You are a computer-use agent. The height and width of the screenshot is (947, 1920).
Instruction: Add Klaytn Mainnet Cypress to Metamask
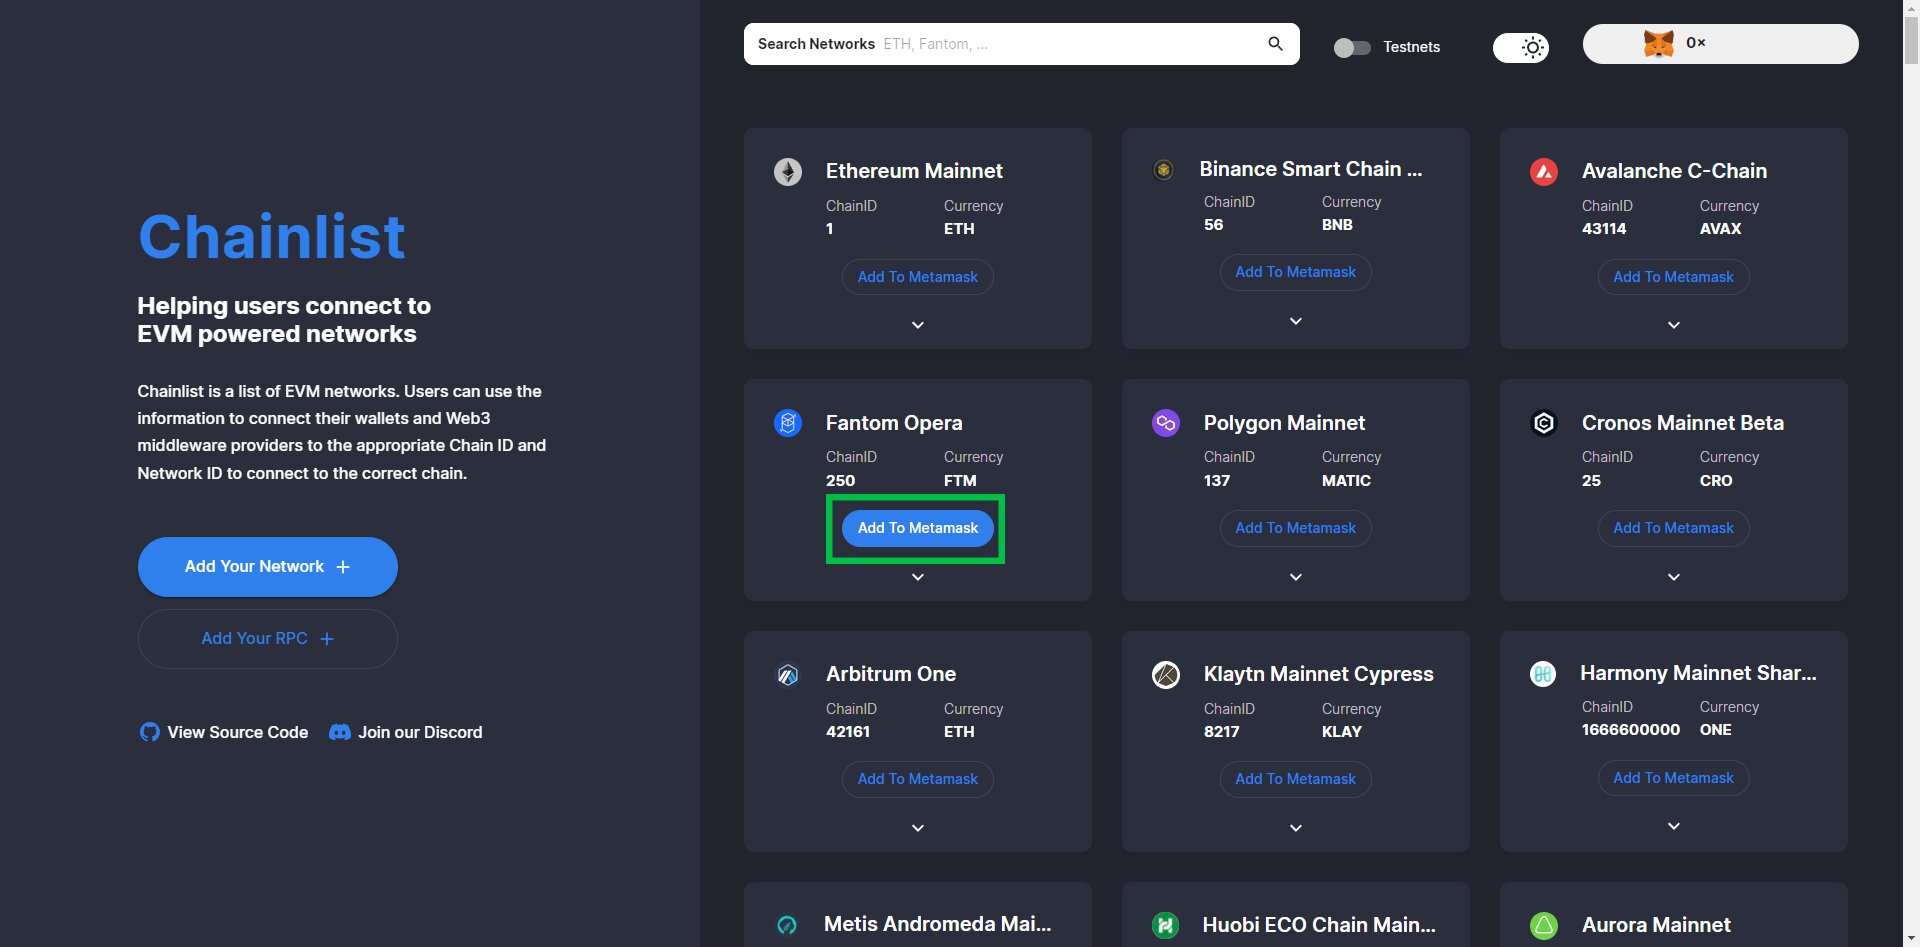pos(1296,779)
